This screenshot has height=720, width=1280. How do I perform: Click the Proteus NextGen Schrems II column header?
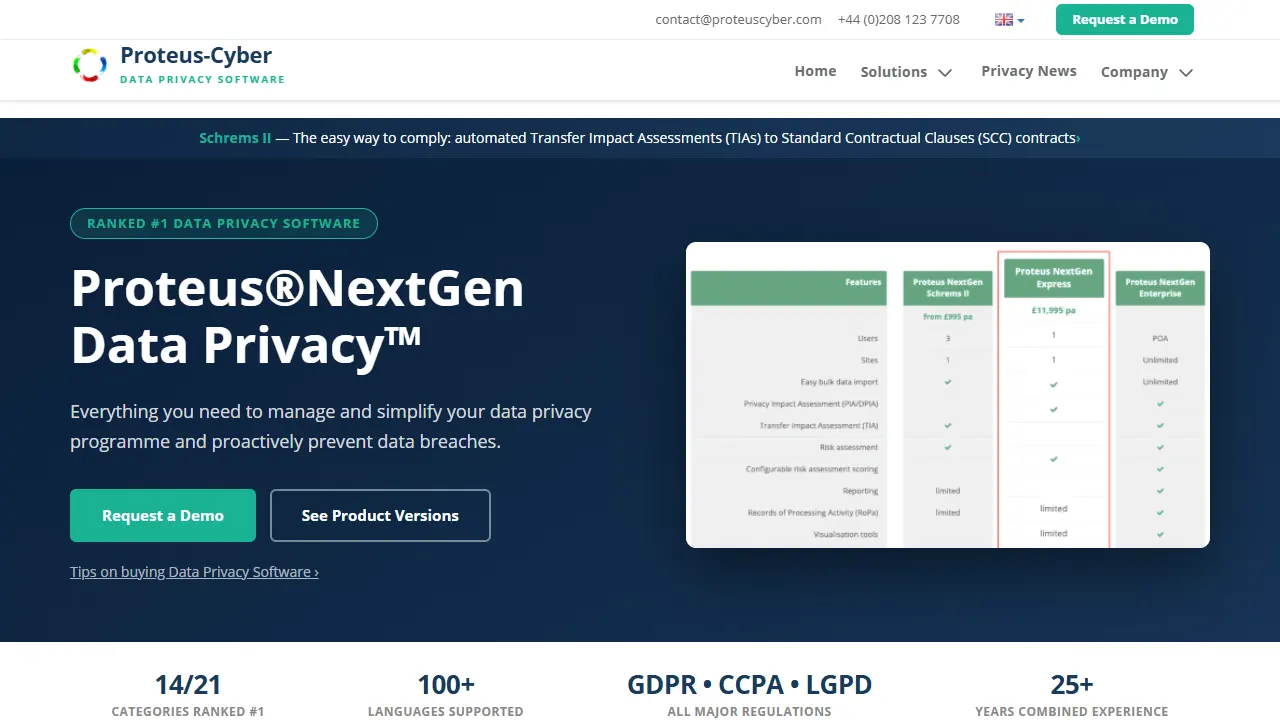coord(947,288)
